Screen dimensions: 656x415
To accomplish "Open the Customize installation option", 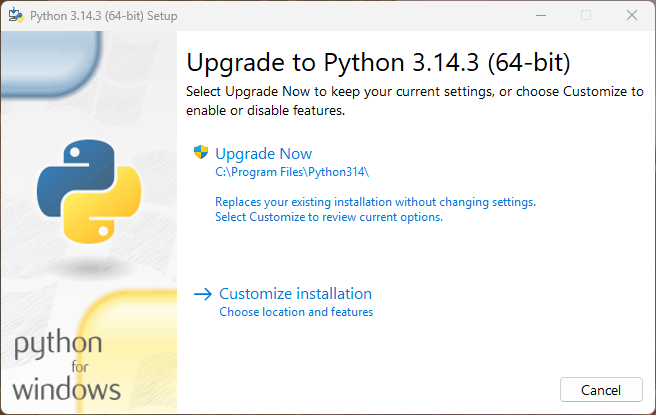I will click(295, 294).
